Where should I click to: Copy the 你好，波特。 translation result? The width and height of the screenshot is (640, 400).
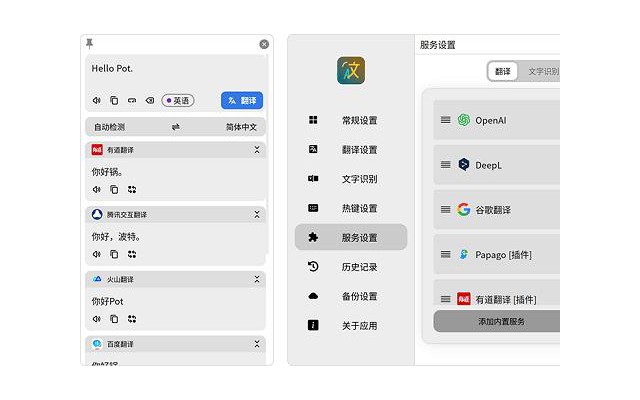(114, 254)
